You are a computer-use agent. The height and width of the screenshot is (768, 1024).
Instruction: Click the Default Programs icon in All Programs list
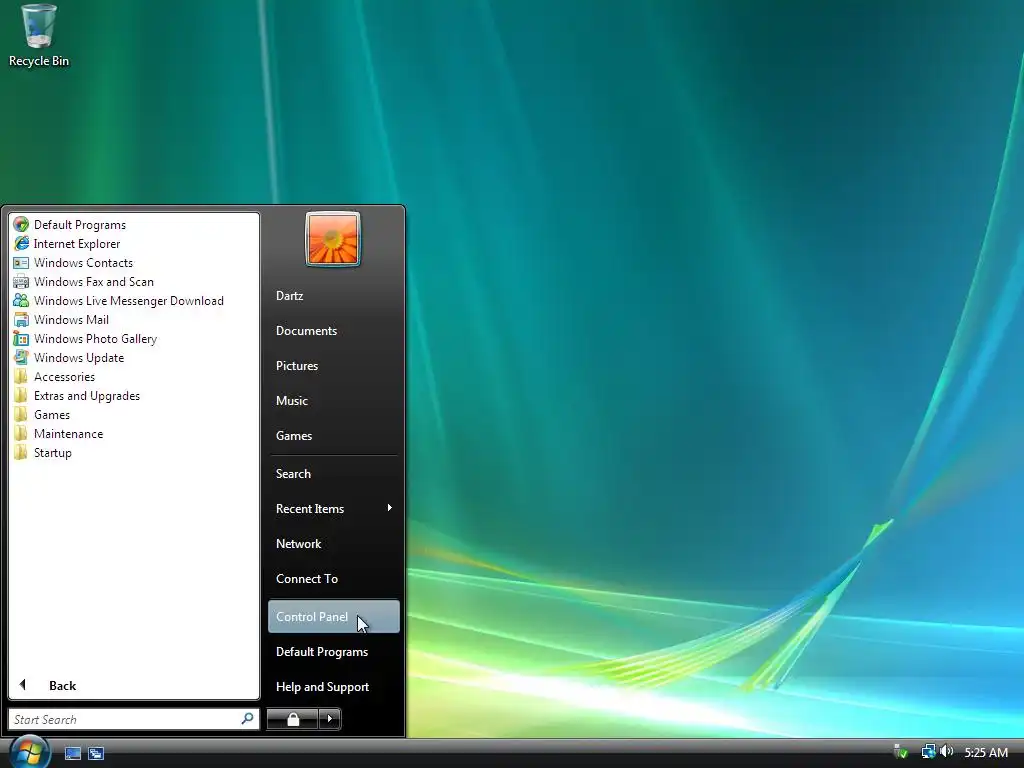21,225
